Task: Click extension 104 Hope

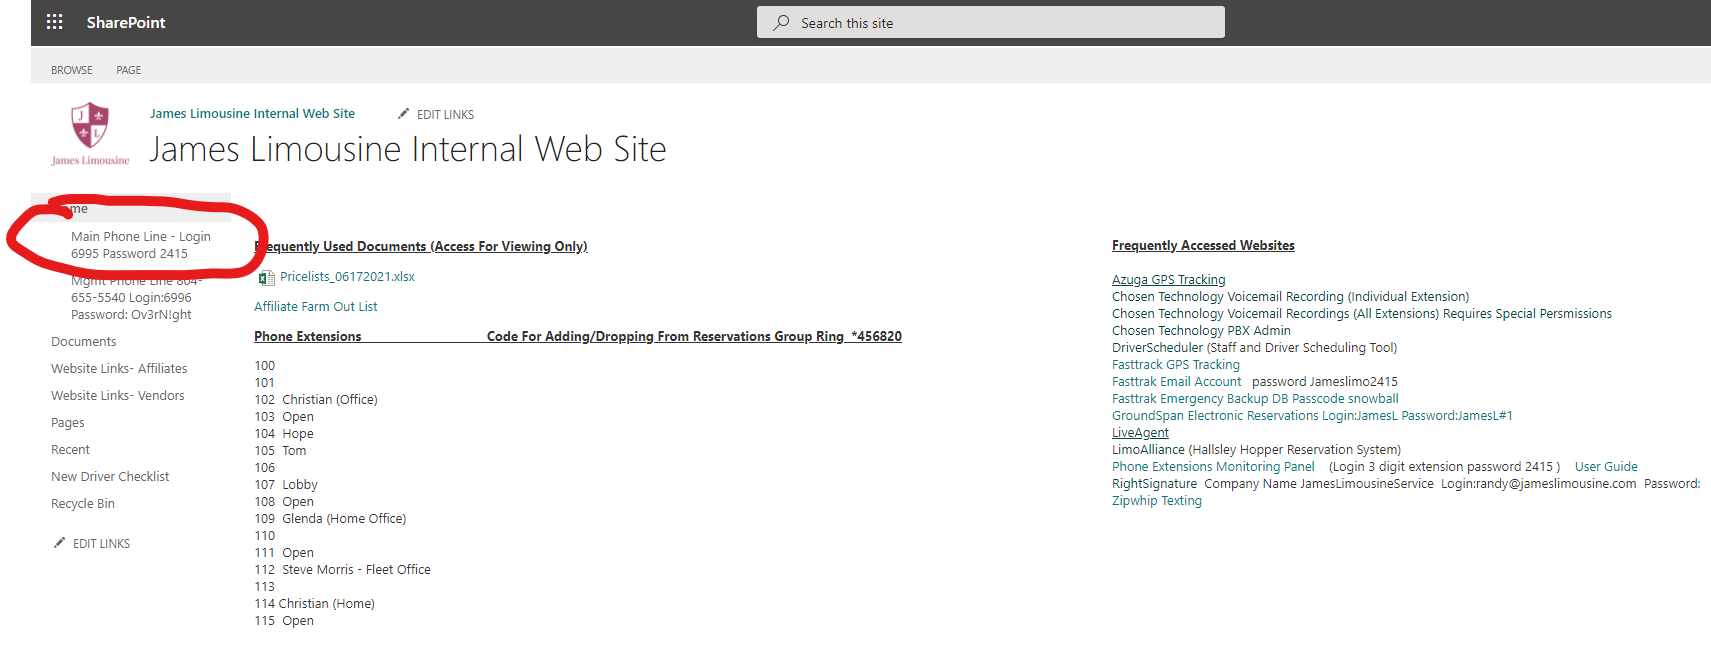Action: (284, 434)
